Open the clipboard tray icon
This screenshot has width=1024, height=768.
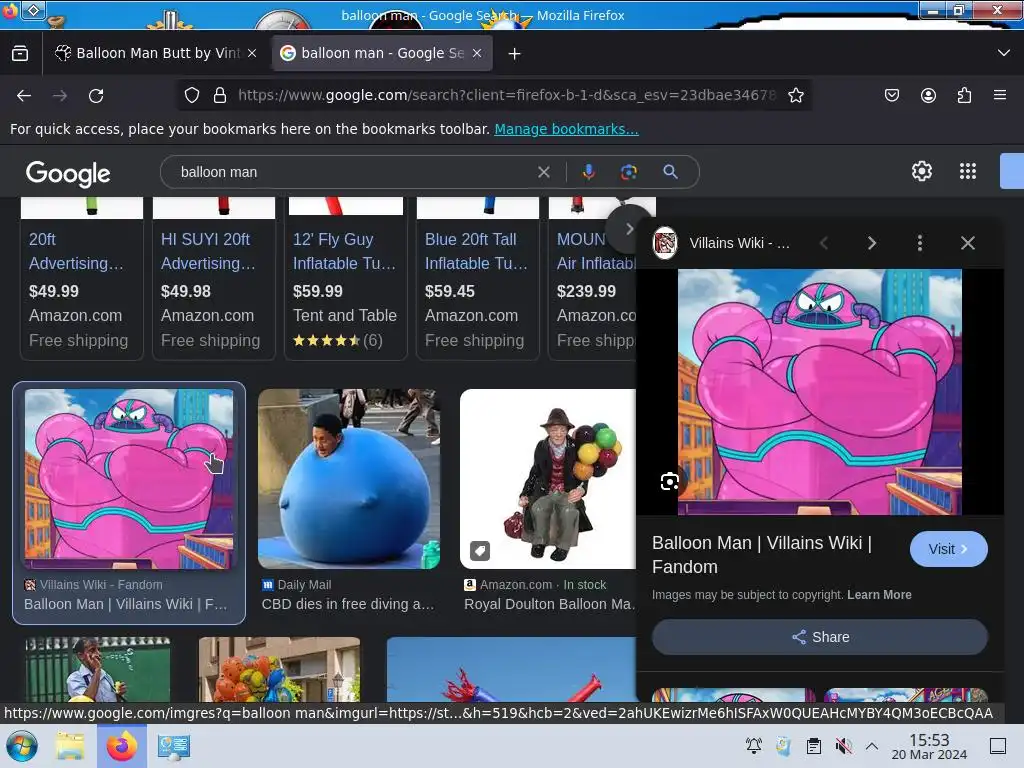point(814,746)
